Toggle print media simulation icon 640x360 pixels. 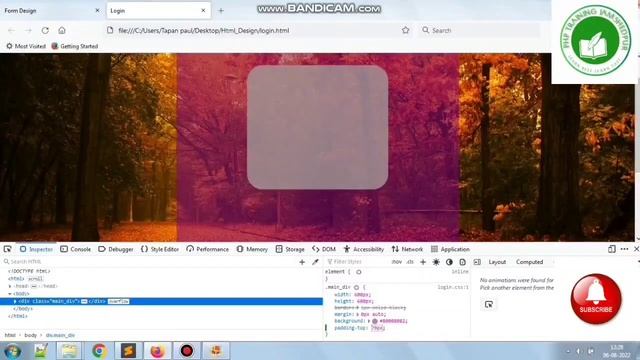pos(462,262)
